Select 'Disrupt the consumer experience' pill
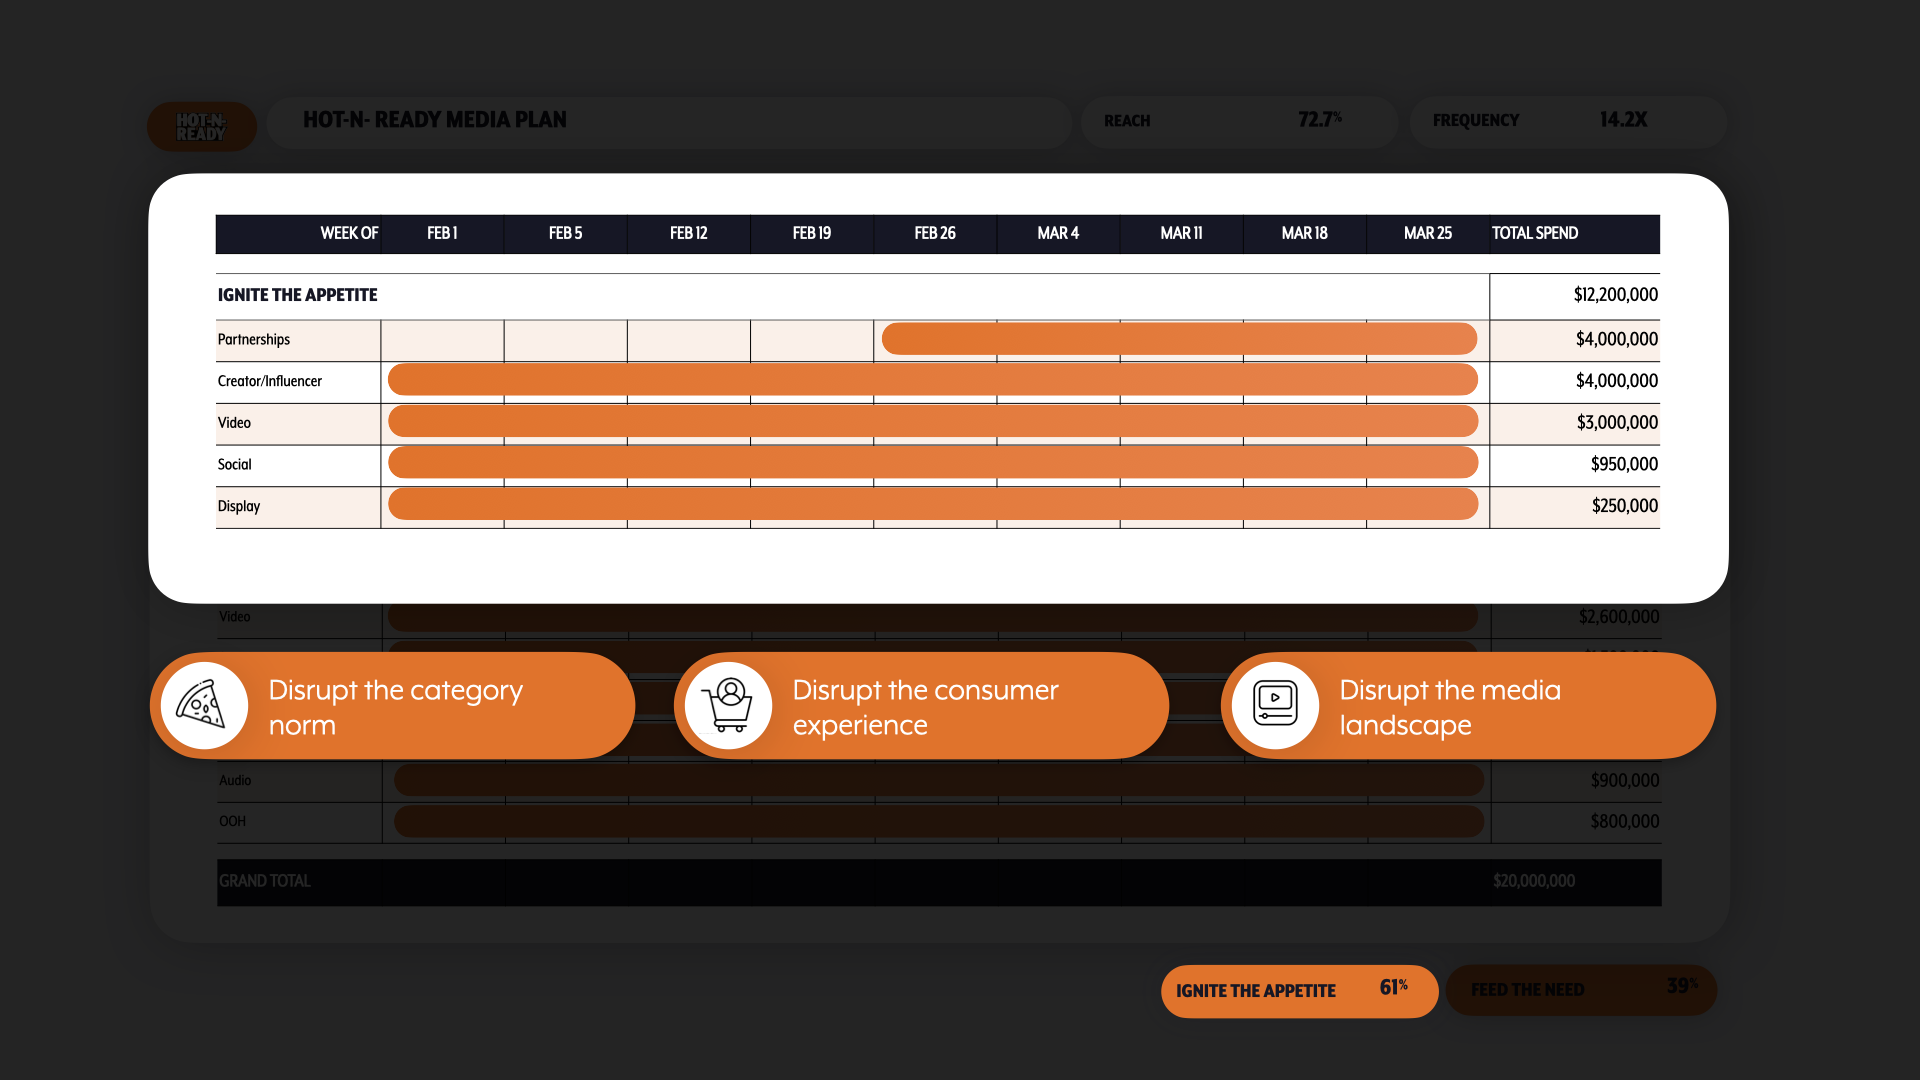The image size is (1920, 1080). coord(921,706)
